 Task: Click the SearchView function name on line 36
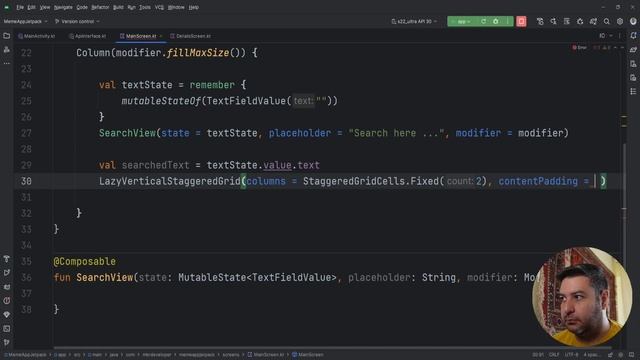(x=104, y=278)
